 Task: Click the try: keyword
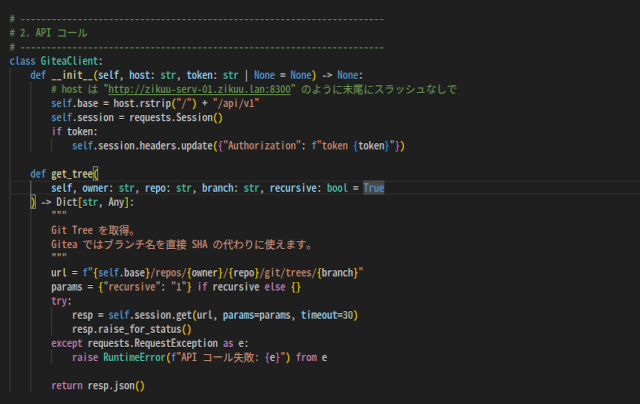click(x=61, y=300)
